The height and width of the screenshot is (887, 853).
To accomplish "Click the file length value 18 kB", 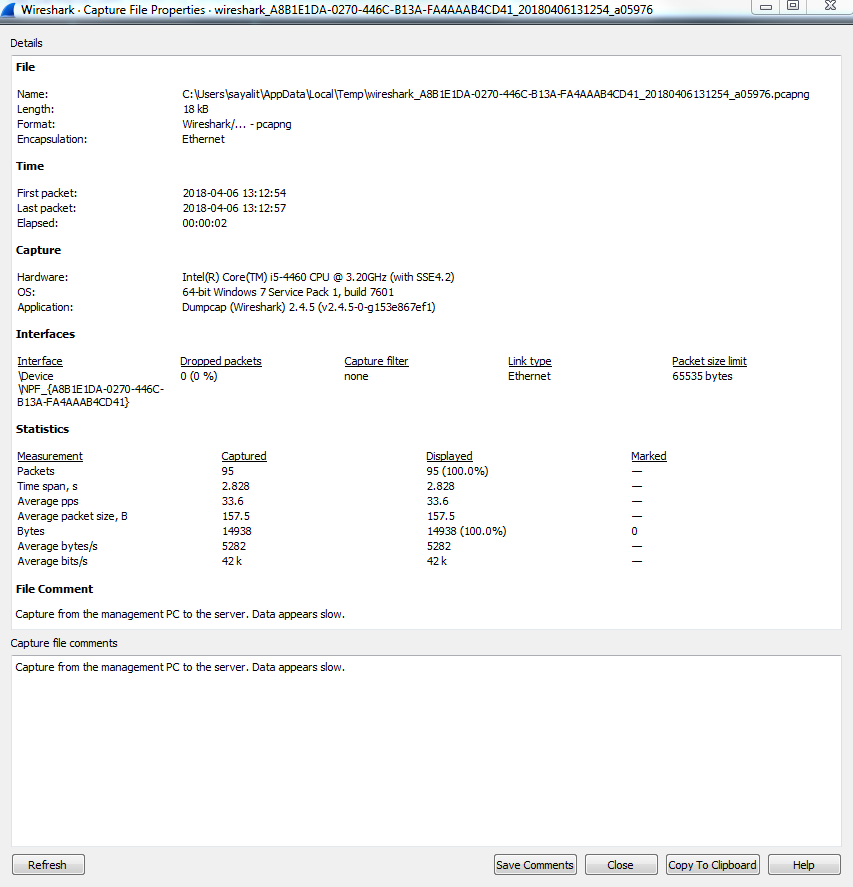I will [196, 109].
